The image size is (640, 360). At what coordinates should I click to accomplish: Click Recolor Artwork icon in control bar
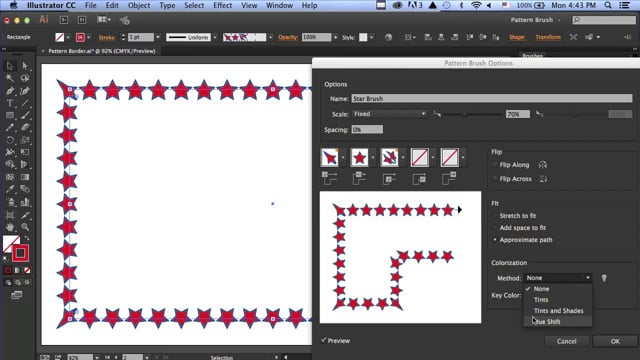click(x=388, y=37)
